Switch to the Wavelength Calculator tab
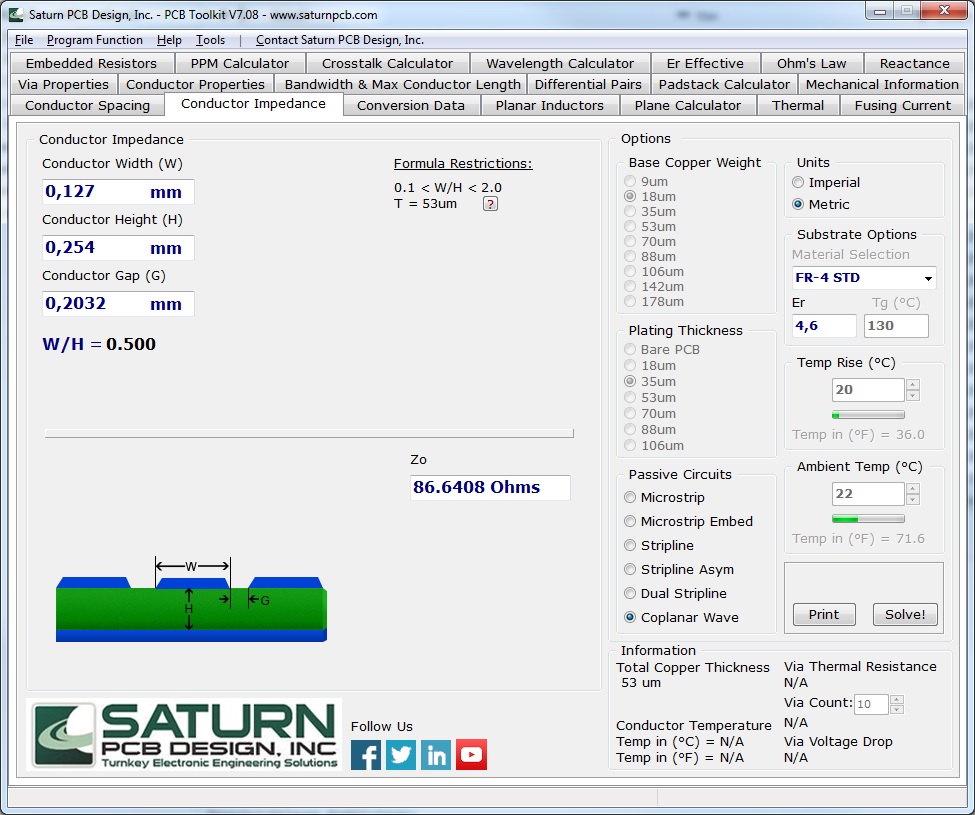This screenshot has height=815, width=975. [560, 63]
